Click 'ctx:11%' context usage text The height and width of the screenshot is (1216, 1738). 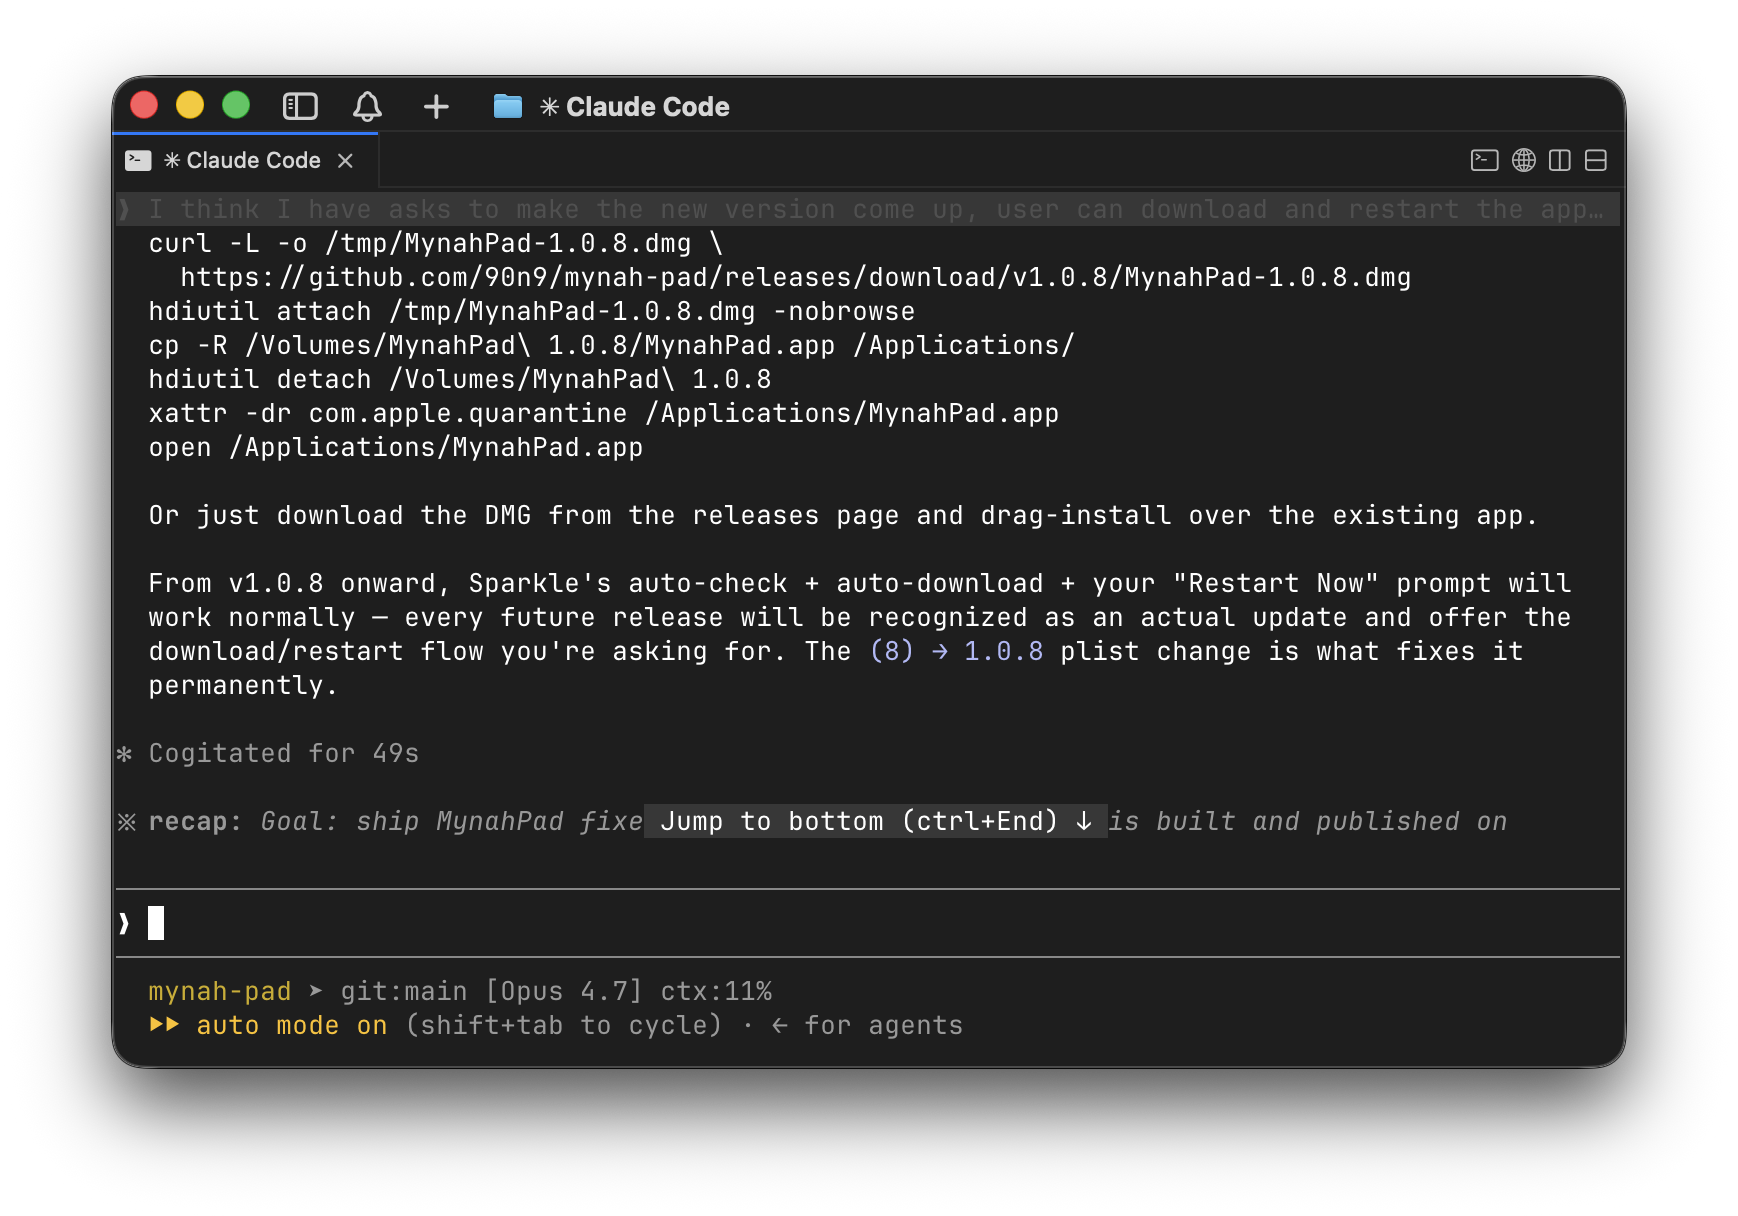[716, 991]
